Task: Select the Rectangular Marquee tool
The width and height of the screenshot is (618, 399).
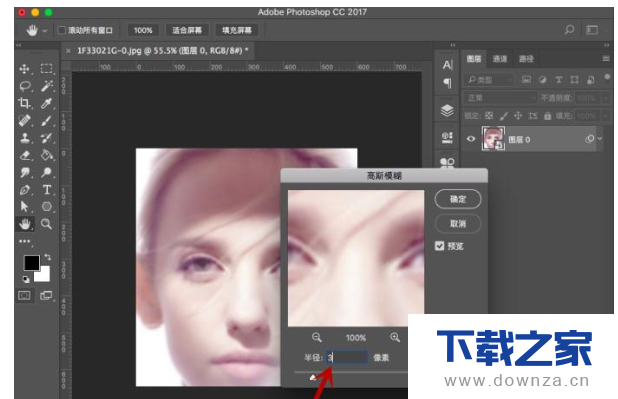Action: 47,69
